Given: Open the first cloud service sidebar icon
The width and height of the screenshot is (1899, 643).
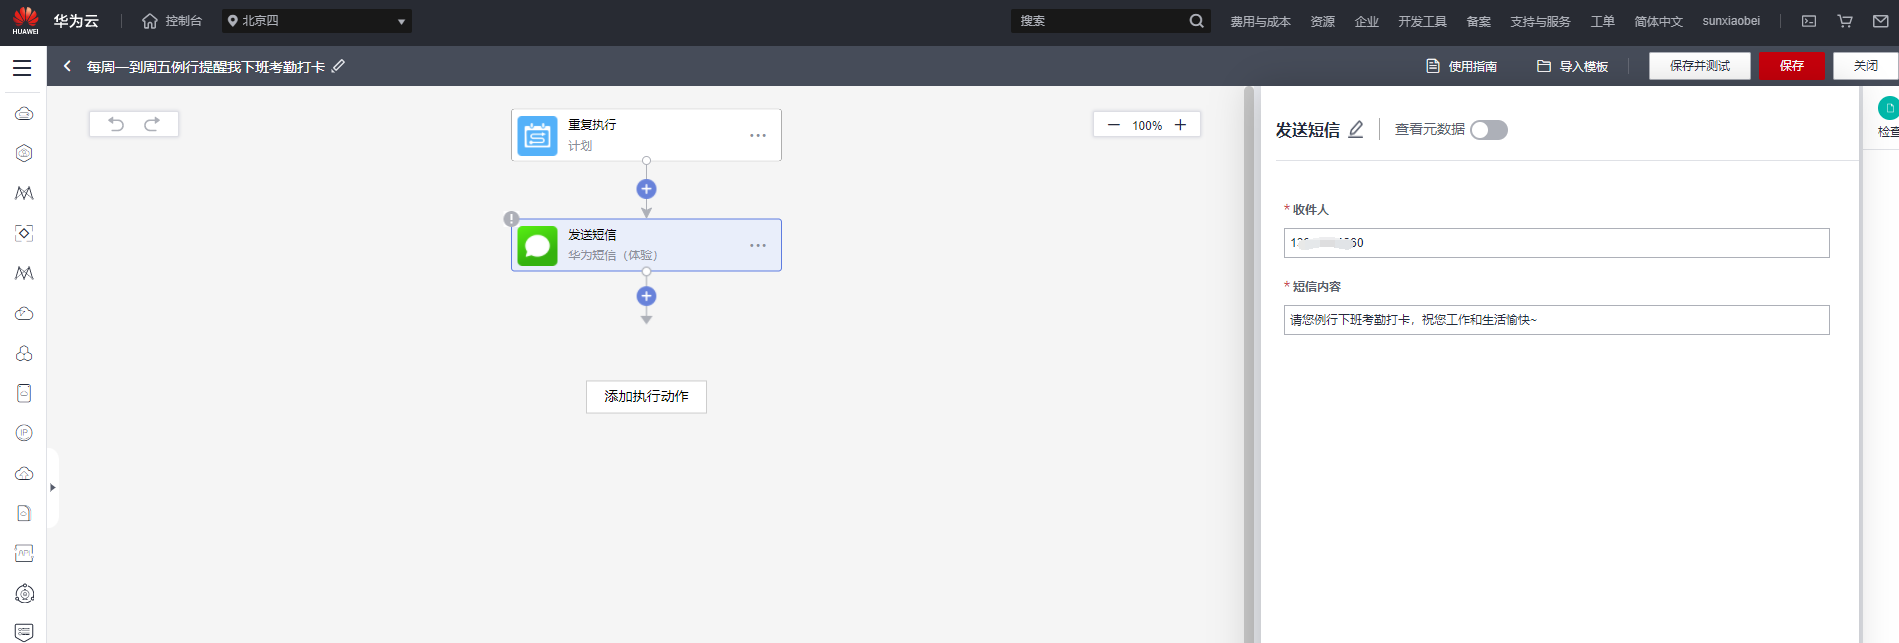Looking at the screenshot, I should coord(24,113).
